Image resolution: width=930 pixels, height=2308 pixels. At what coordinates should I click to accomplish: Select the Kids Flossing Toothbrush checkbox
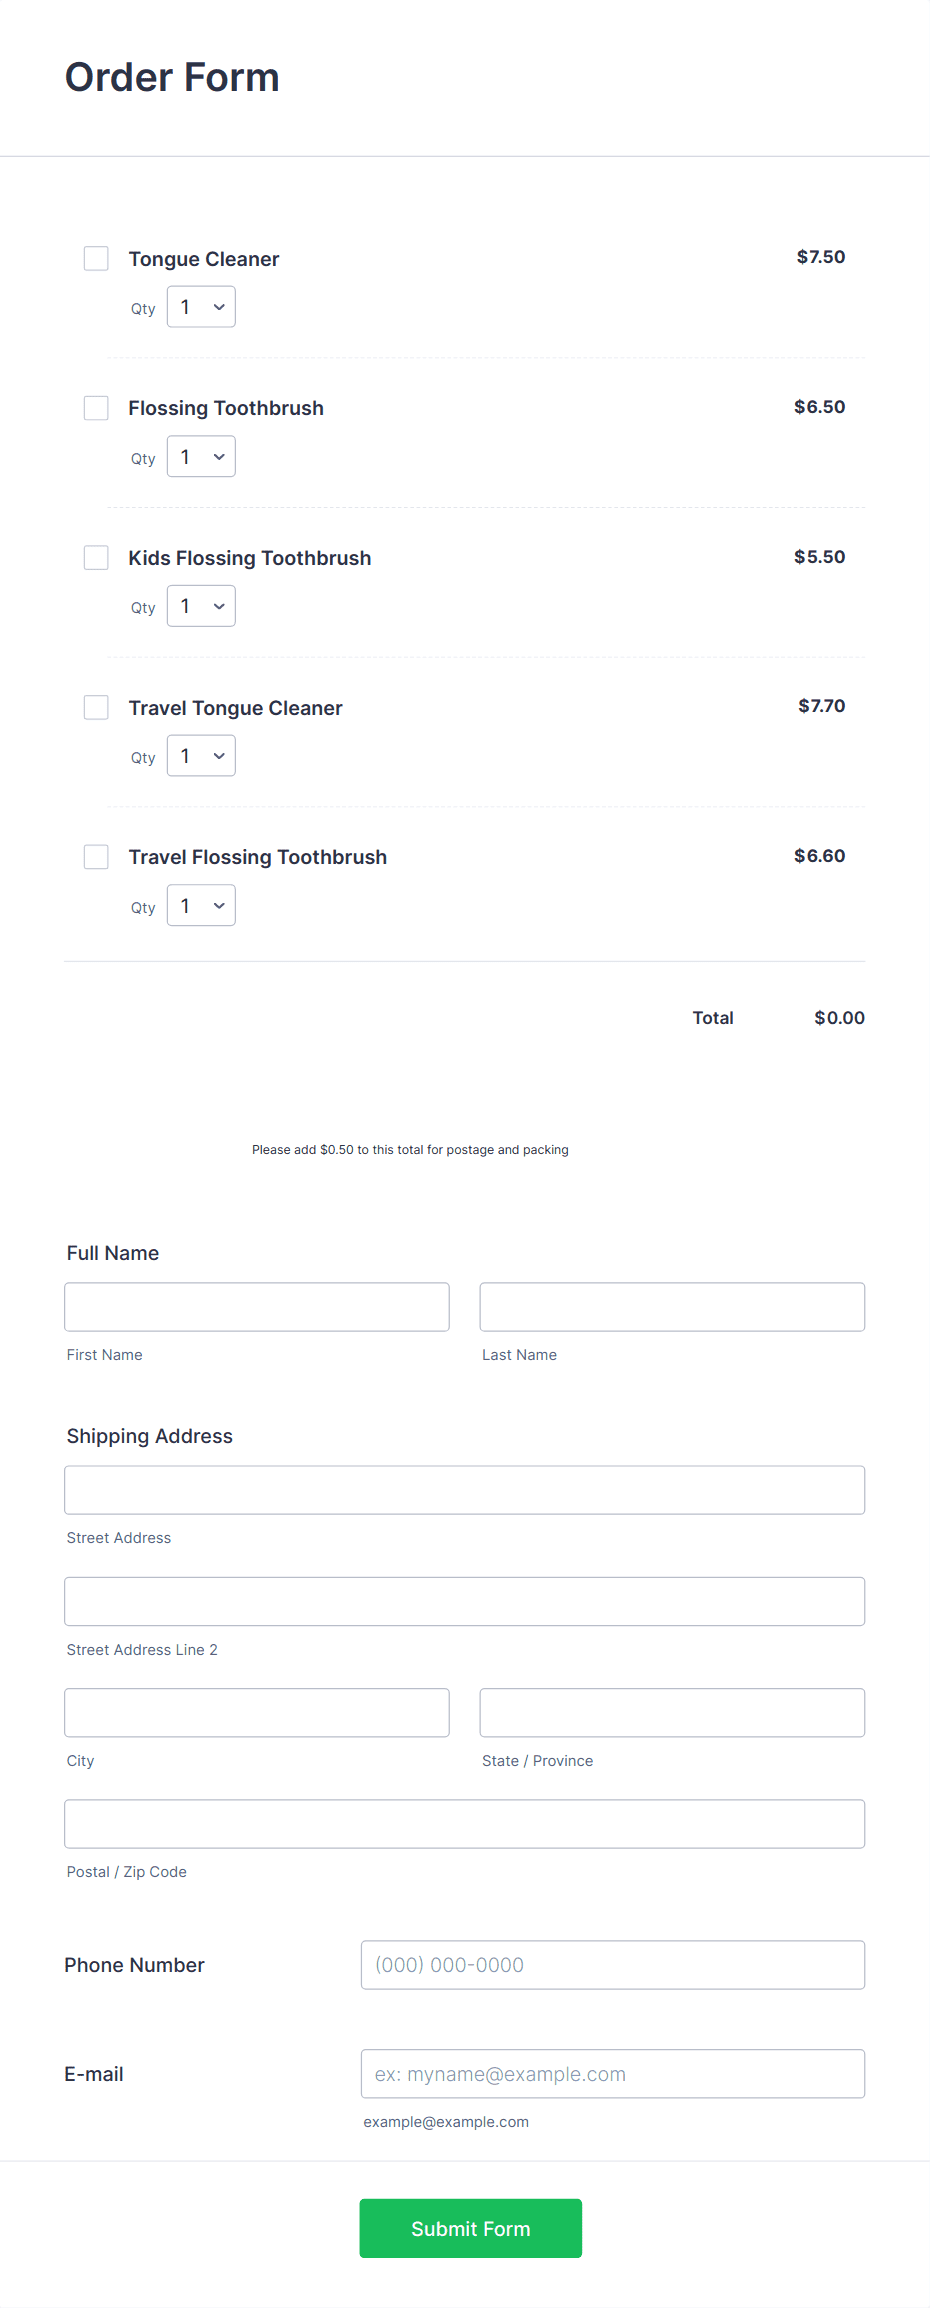(x=96, y=557)
